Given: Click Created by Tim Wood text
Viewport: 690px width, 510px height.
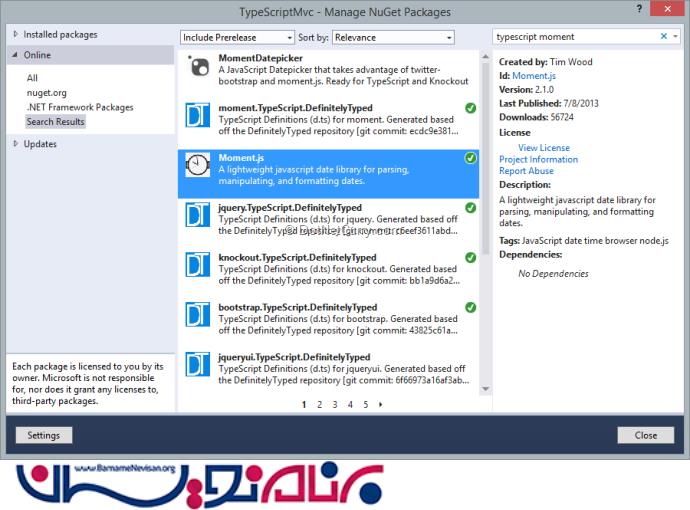Looking at the screenshot, I should 546,62.
